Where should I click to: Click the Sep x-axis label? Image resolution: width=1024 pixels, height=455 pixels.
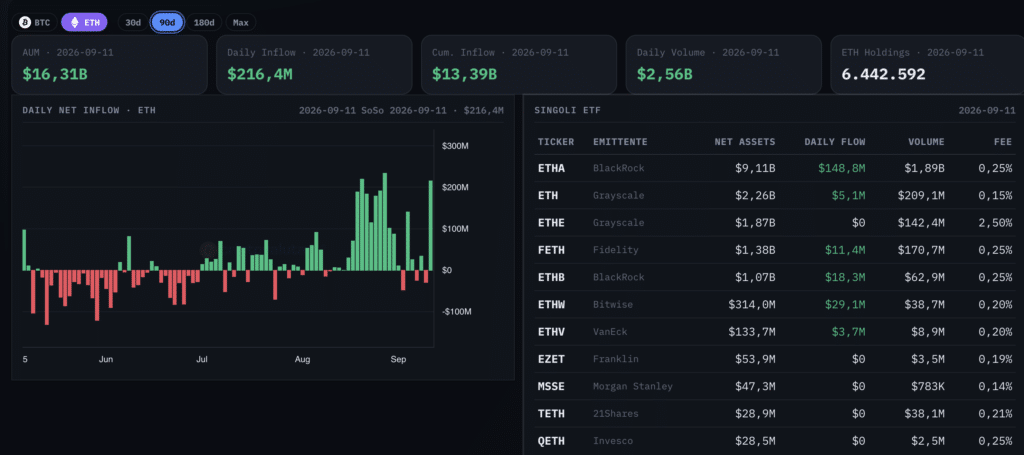pyautogui.click(x=398, y=360)
